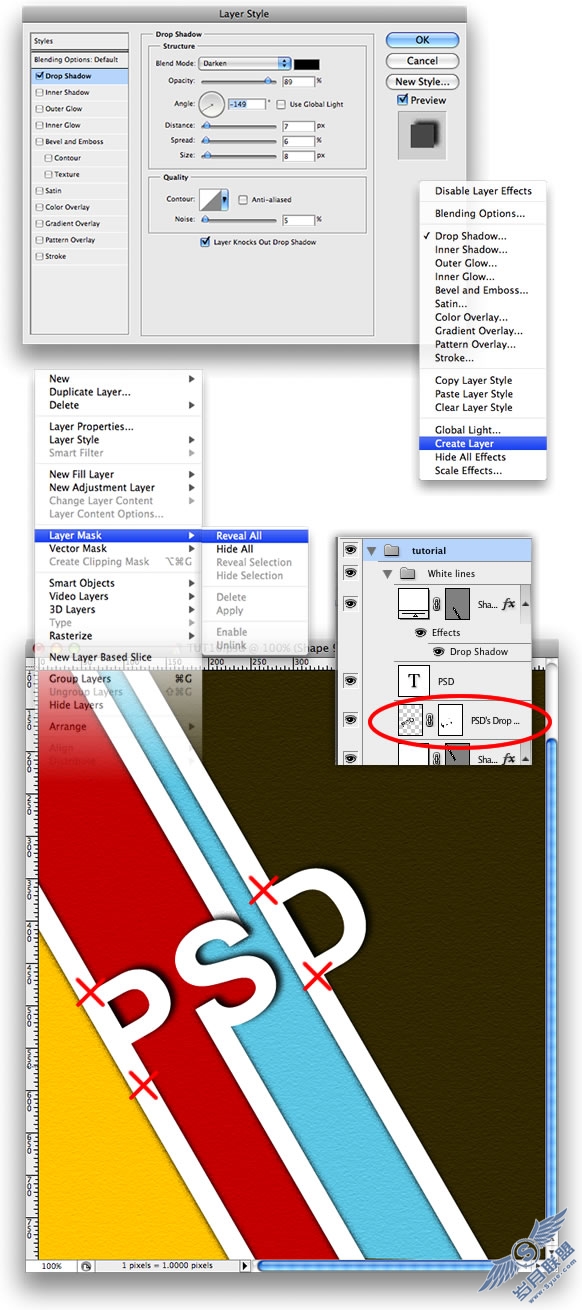Click the White lines folder icon
The image size is (582, 1310).
(x=407, y=574)
